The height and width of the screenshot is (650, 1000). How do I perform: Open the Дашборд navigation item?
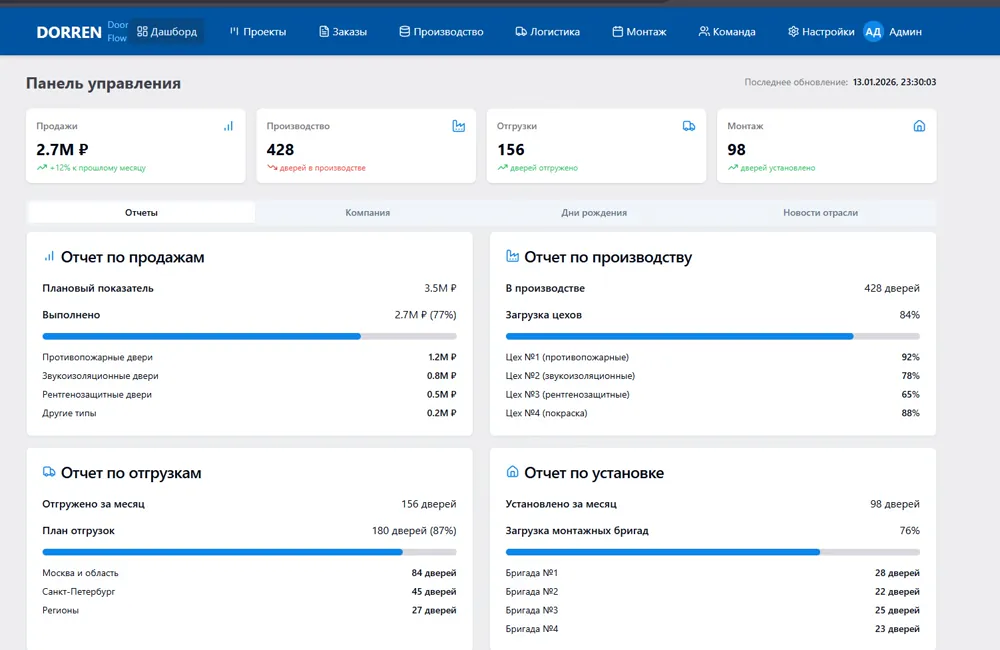[167, 31]
